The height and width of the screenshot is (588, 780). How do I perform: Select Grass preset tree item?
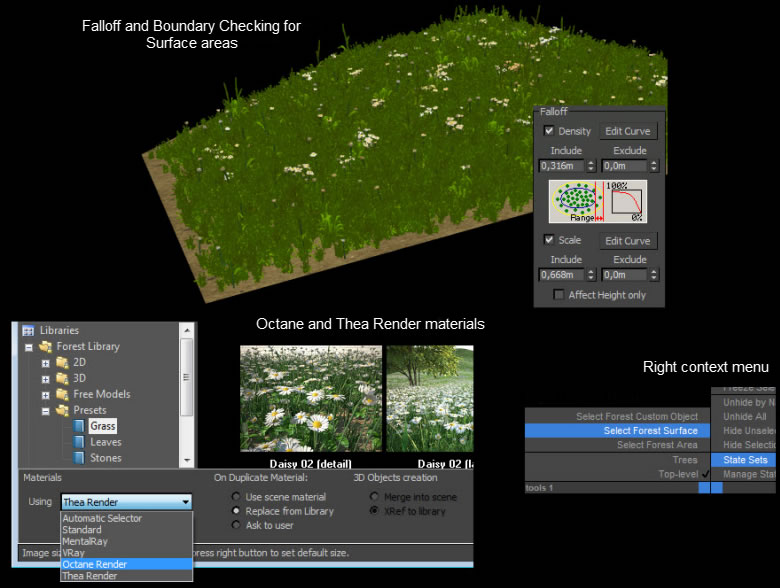103,426
